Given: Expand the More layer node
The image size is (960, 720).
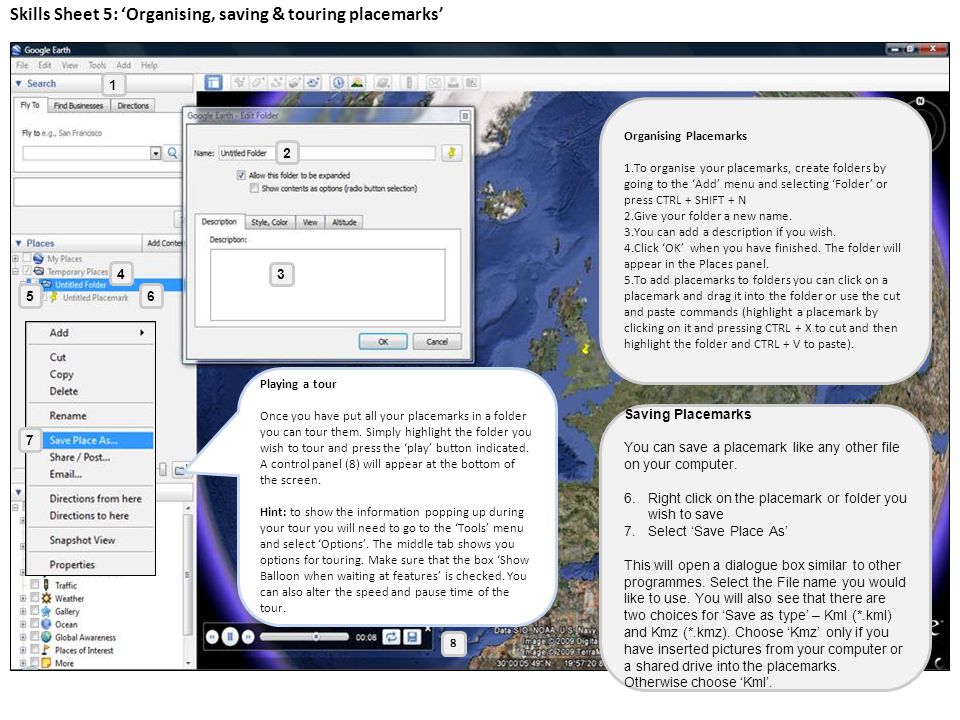Looking at the screenshot, I should point(23,662).
